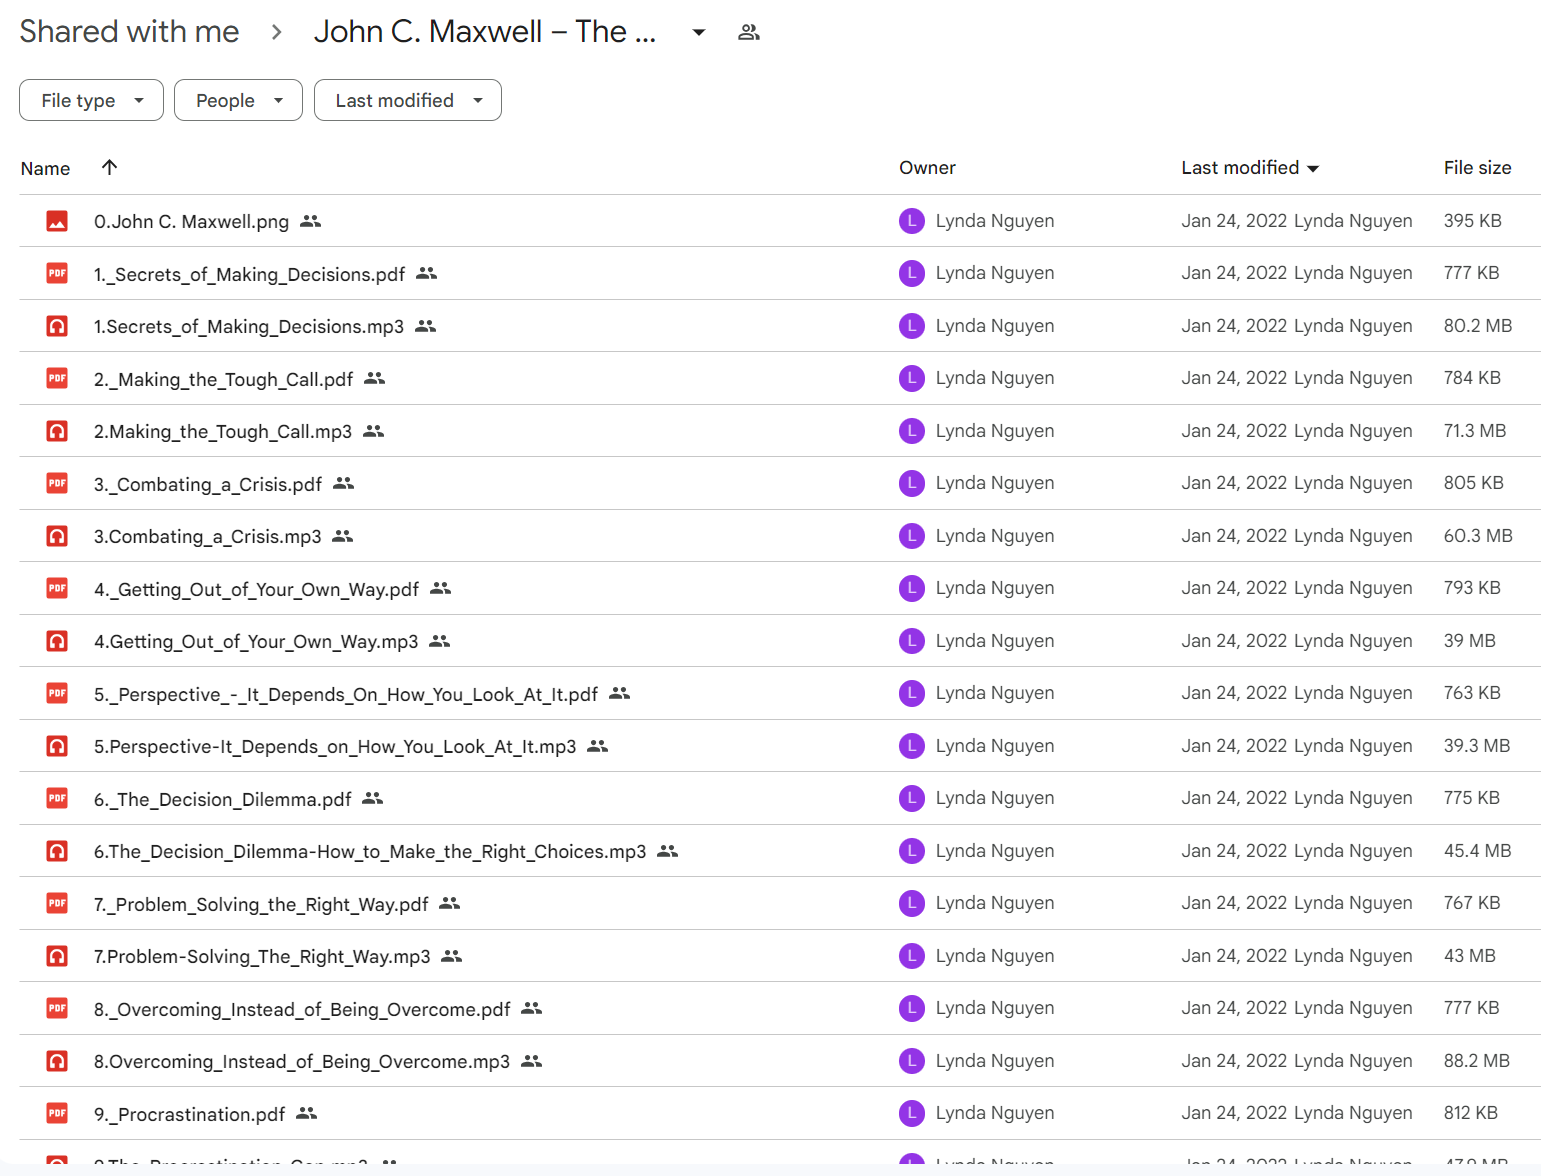Image resolution: width=1541 pixels, height=1176 pixels.
Task: Click the audio icon for 7.Problem-Solving_The_Right_Way.mp3
Action: click(57, 956)
